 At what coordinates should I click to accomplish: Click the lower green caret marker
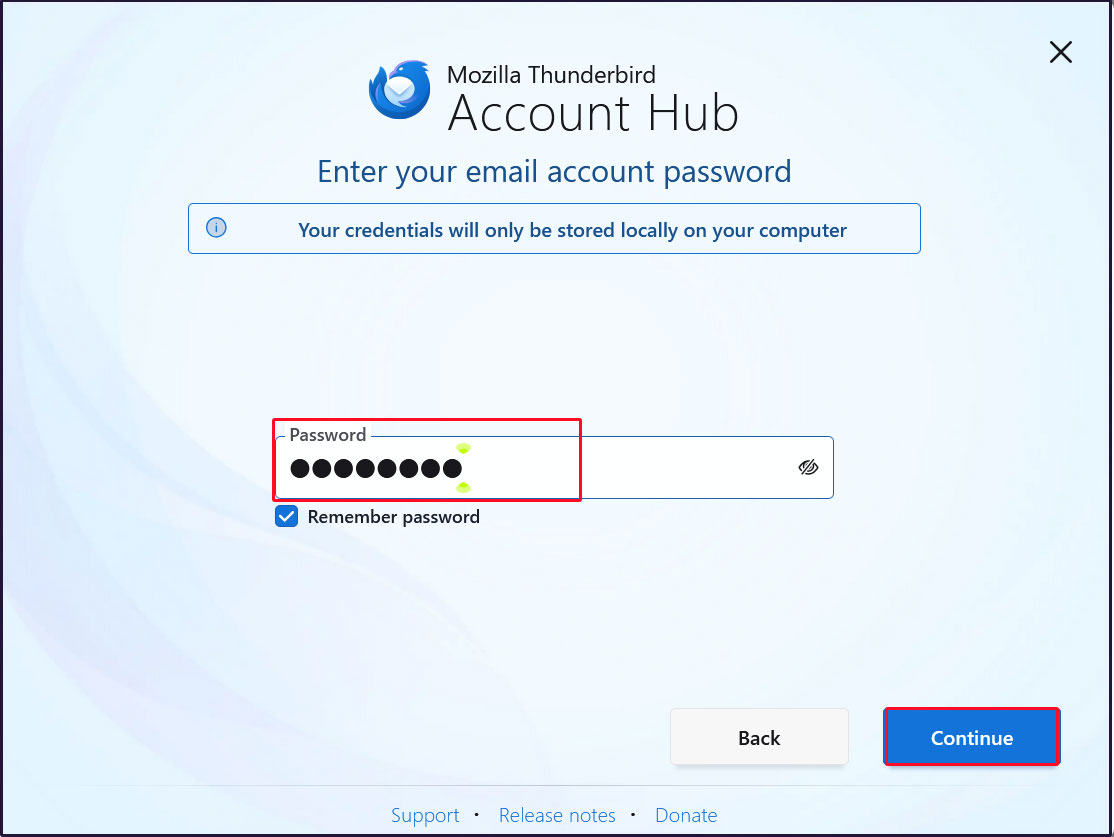(x=463, y=487)
